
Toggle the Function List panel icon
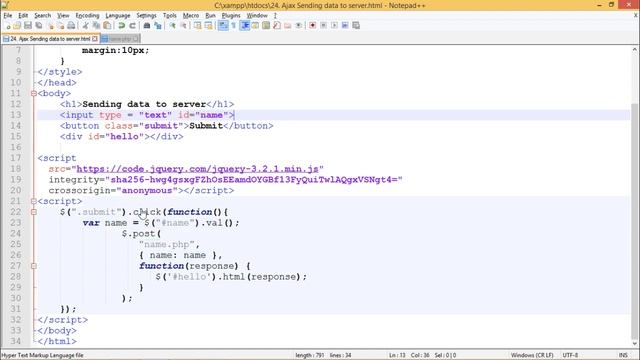(277, 26)
